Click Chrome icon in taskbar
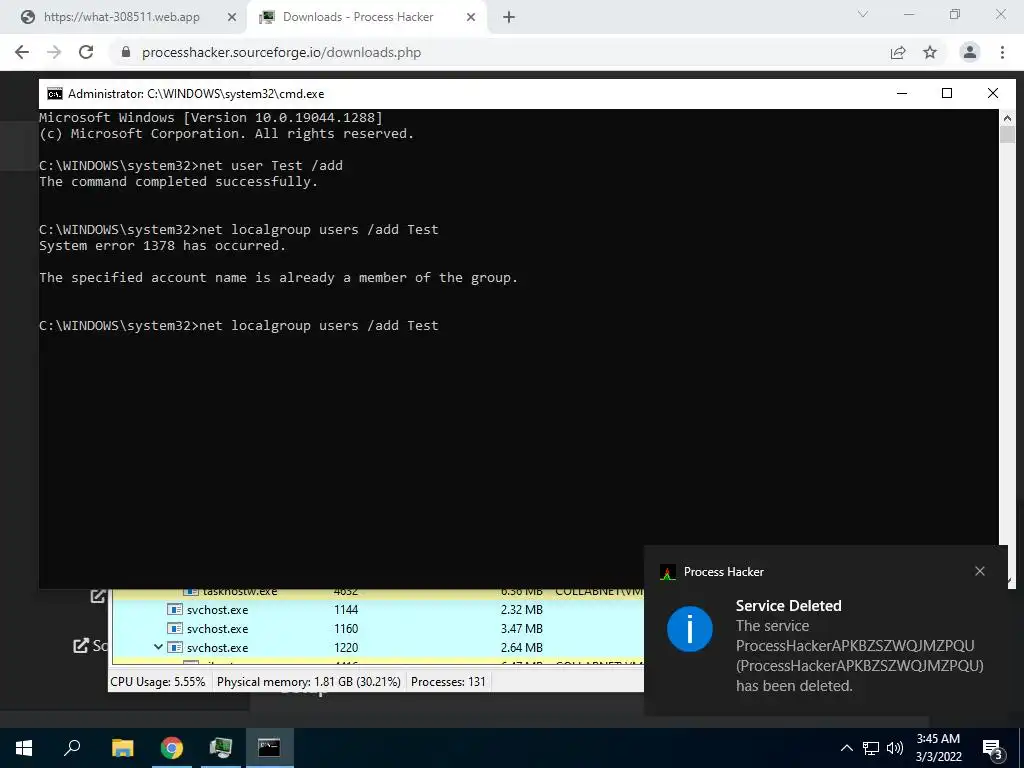Viewport: 1024px width, 768px height. (172, 748)
